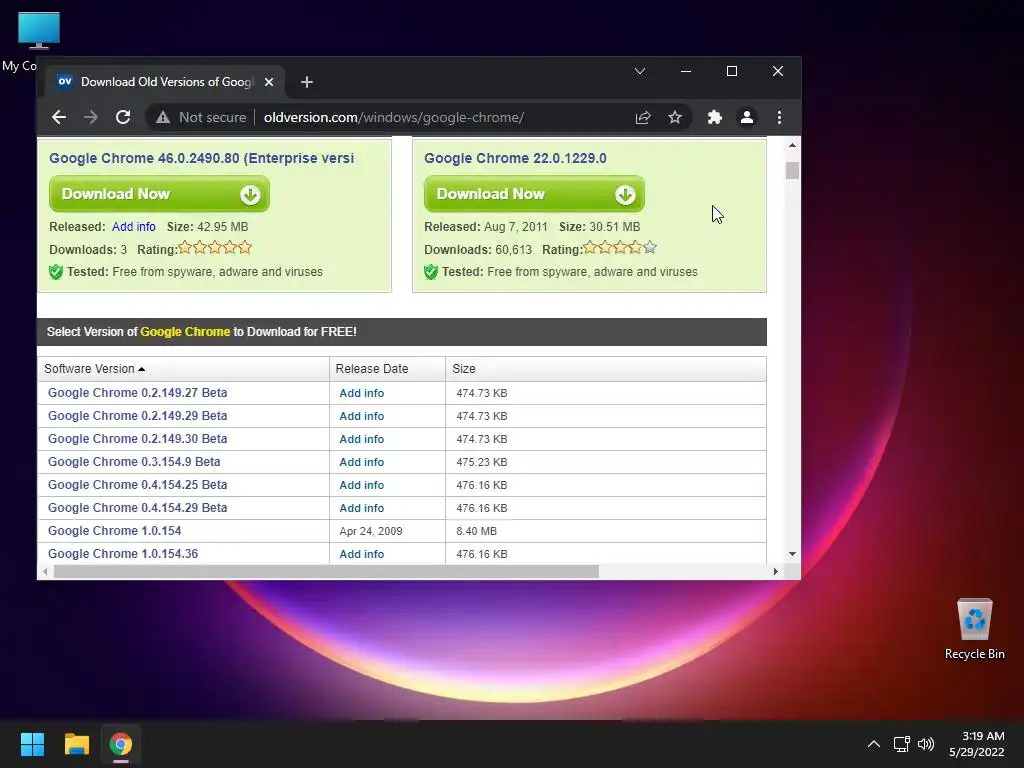Click the star rating for Chrome 22.0.1229.0
Image resolution: width=1024 pixels, height=768 pixels.
(x=620, y=248)
